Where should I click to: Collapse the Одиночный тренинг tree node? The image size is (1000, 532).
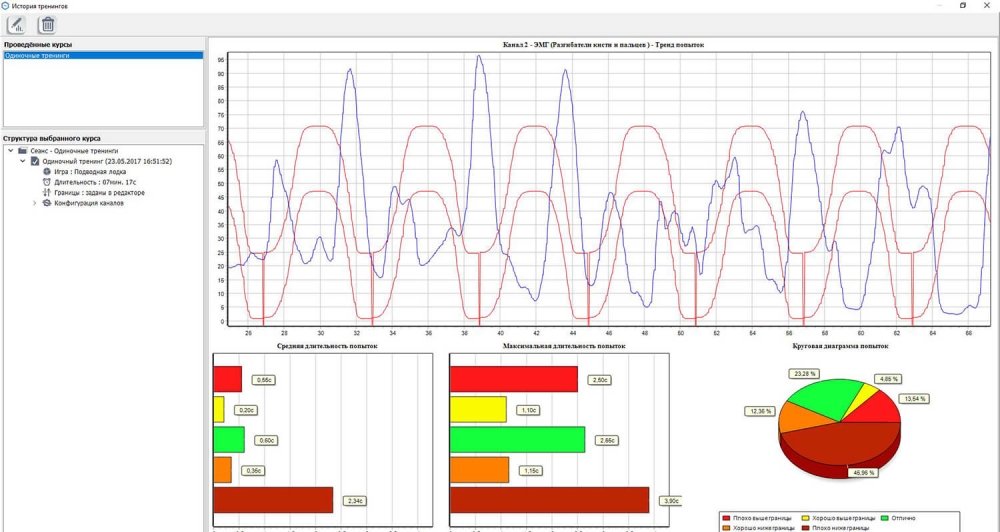(22, 161)
